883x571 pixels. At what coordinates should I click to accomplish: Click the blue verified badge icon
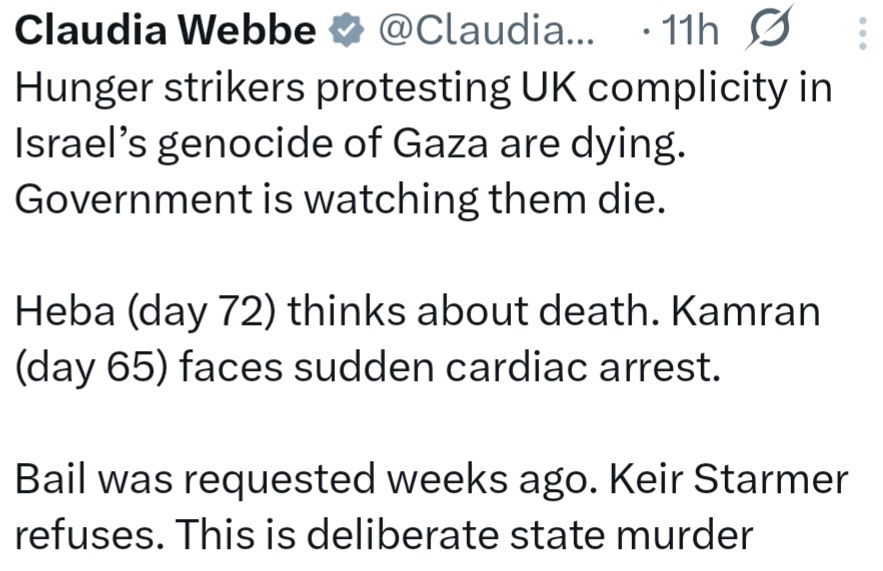click(x=345, y=33)
